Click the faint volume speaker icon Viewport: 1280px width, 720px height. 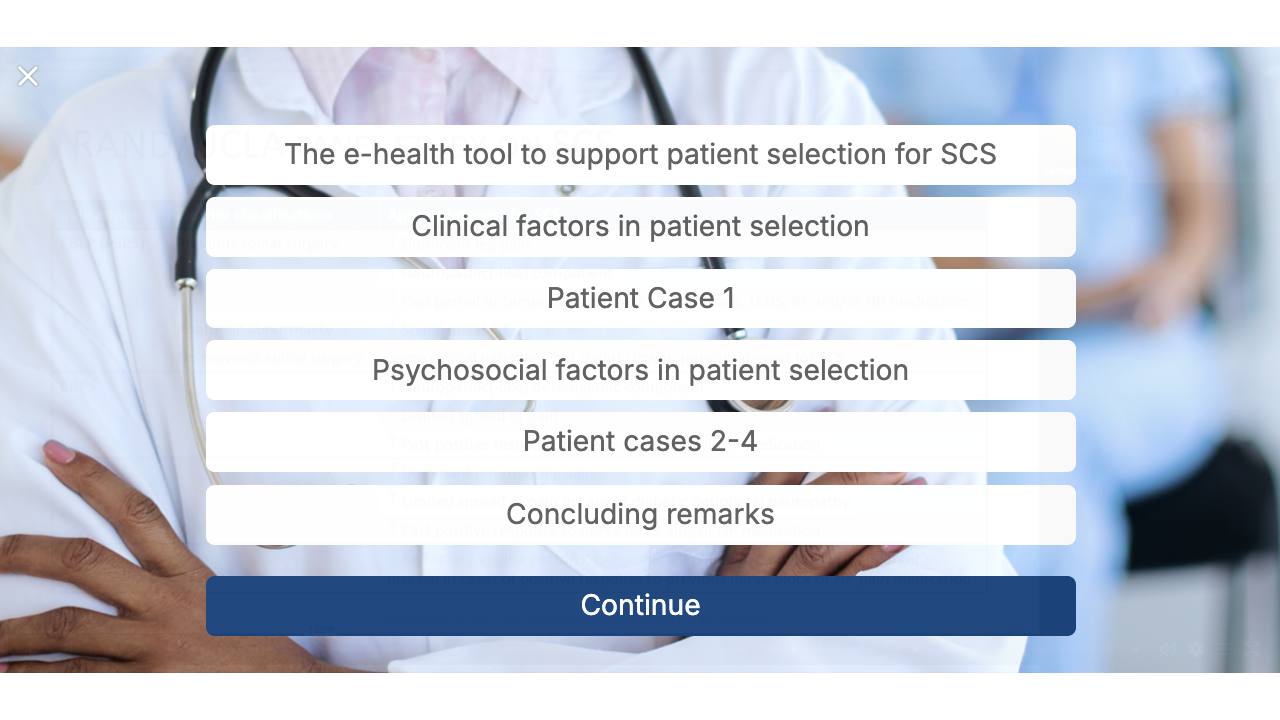(1167, 649)
